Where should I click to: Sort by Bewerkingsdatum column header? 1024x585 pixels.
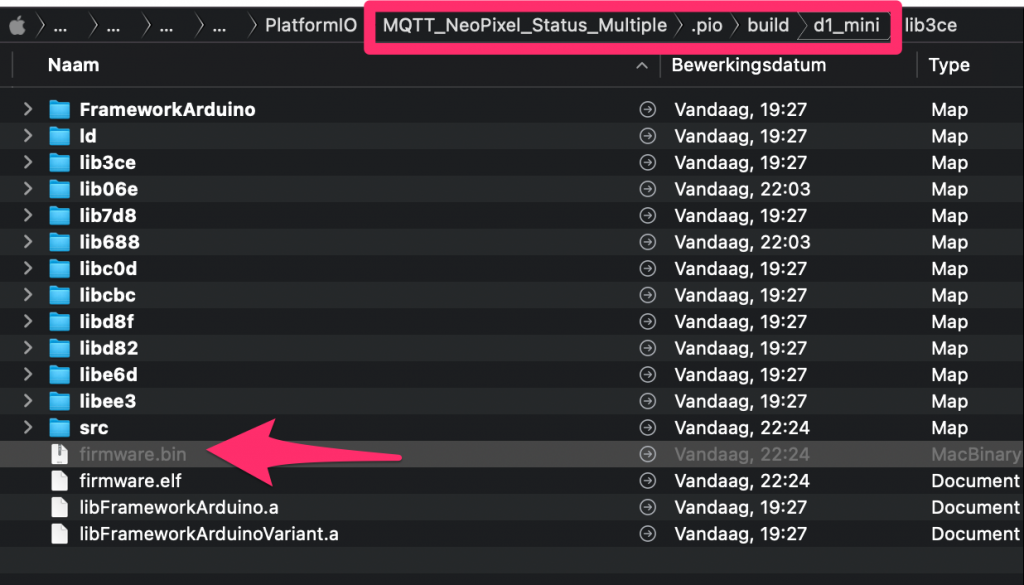coord(748,65)
